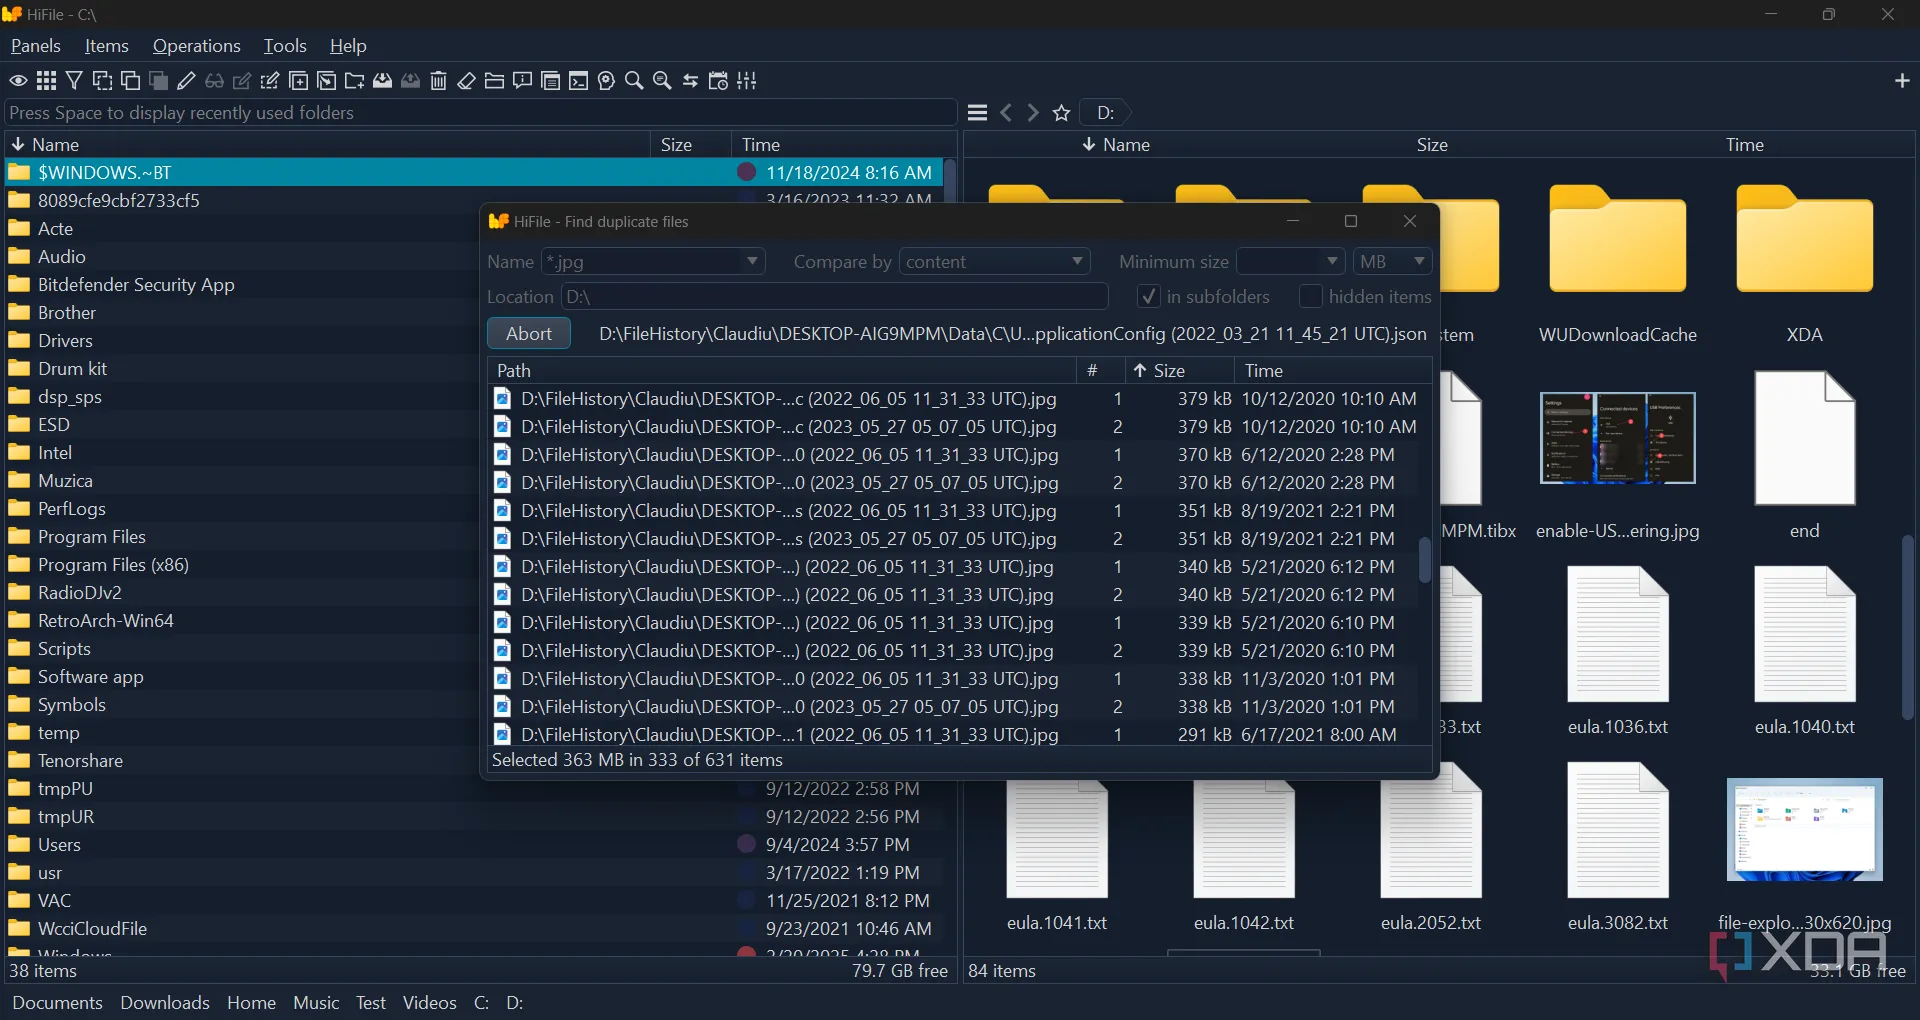Uncheck the 'in subfolders' checkbox
Screen dimensions: 1920x1020
[1149, 297]
